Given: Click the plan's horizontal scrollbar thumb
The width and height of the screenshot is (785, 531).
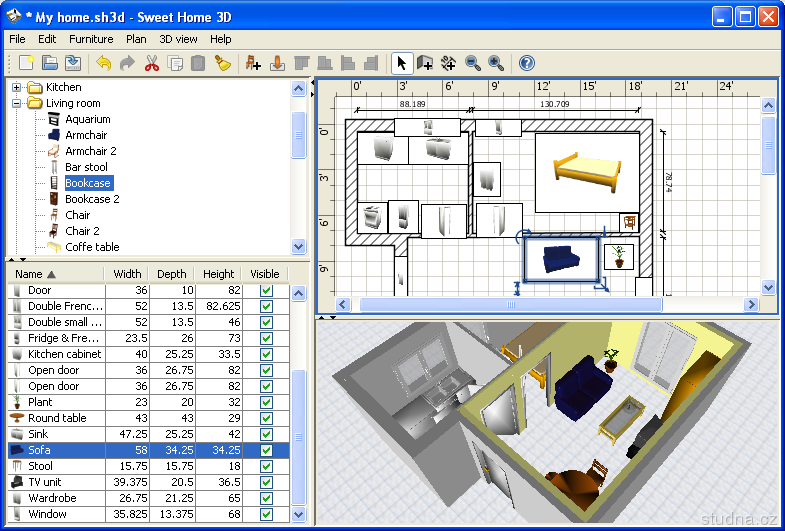Looking at the screenshot, I should pyautogui.click(x=510, y=304).
